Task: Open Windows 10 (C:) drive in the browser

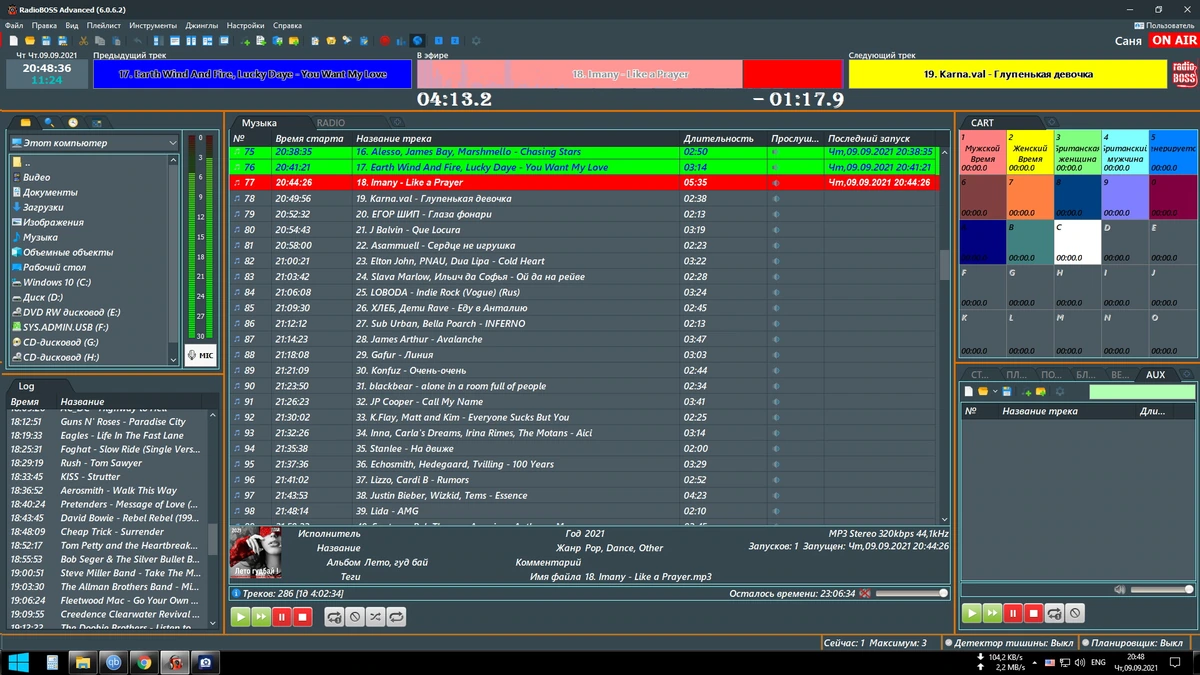Action: (x=56, y=282)
